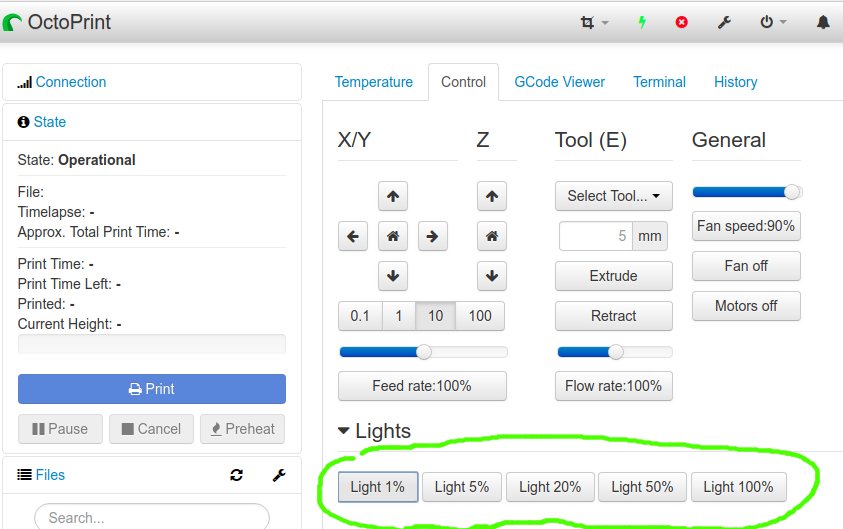
Task: Click the extrusion length mm field
Action: click(x=596, y=236)
